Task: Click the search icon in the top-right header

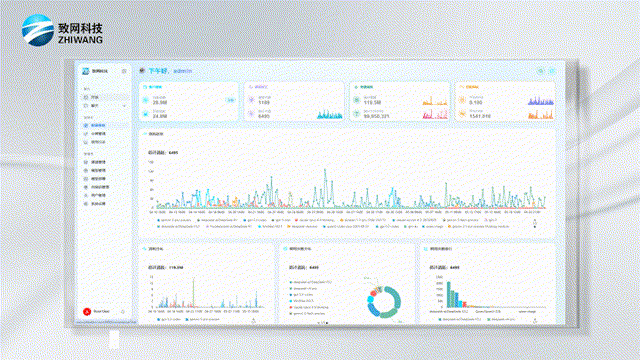Action: click(540, 71)
